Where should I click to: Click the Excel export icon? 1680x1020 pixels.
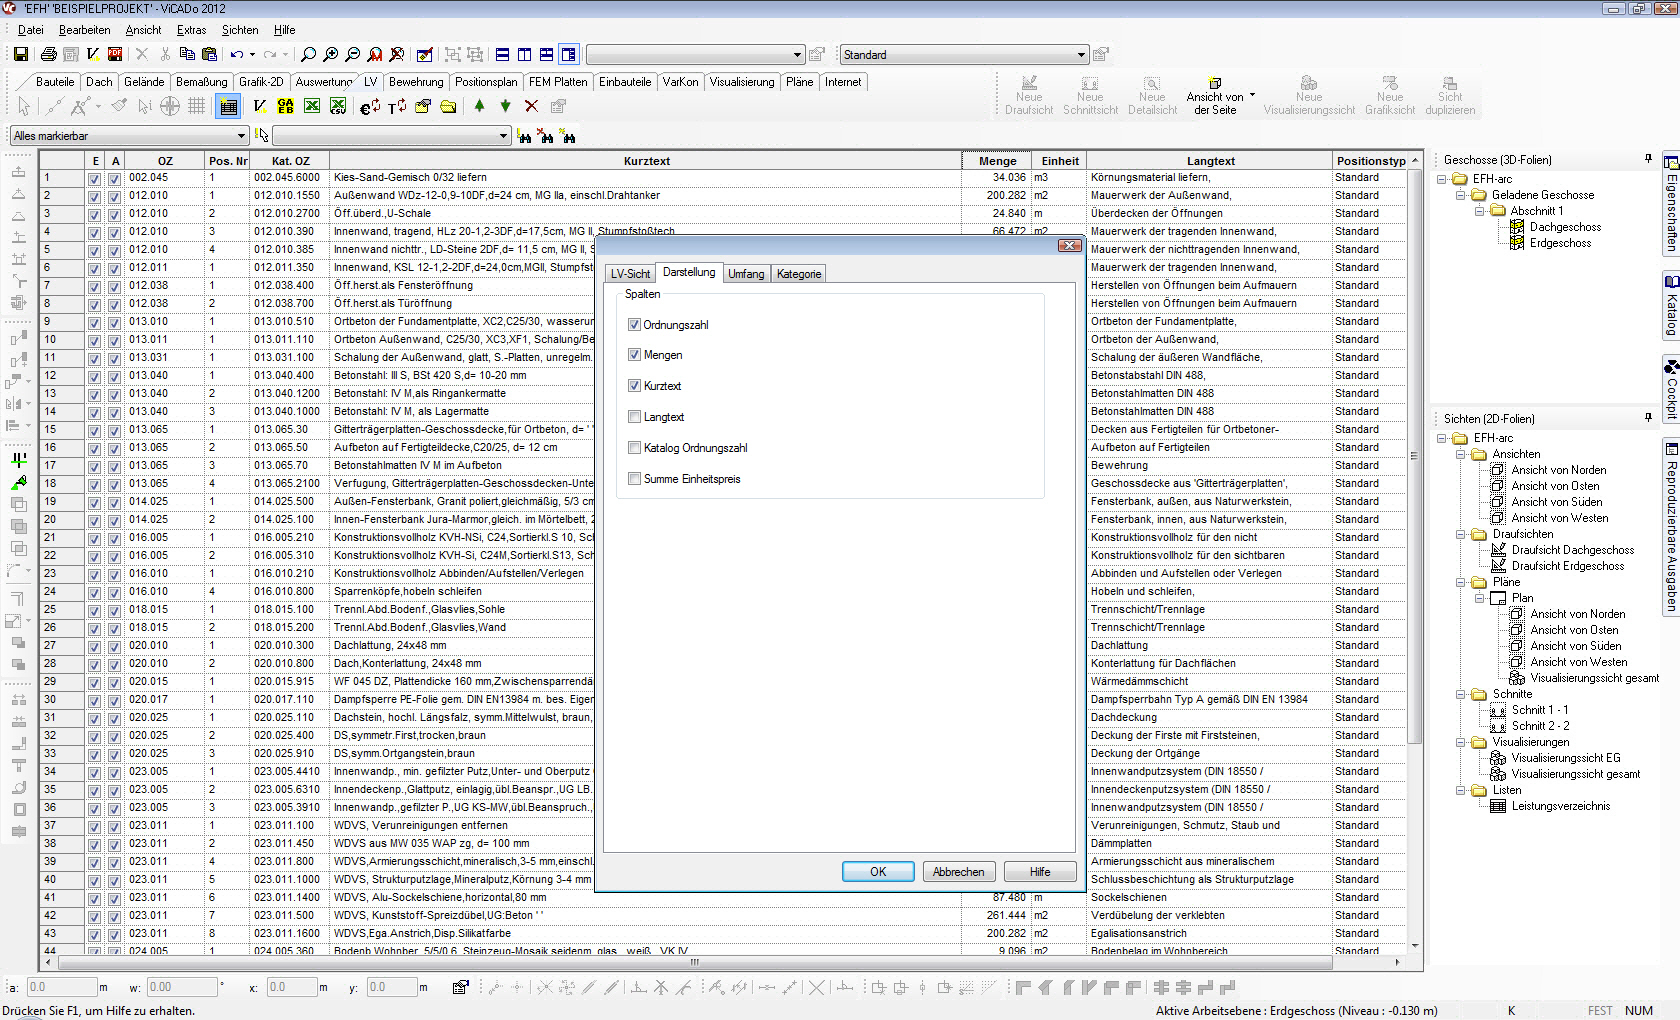pos(312,106)
